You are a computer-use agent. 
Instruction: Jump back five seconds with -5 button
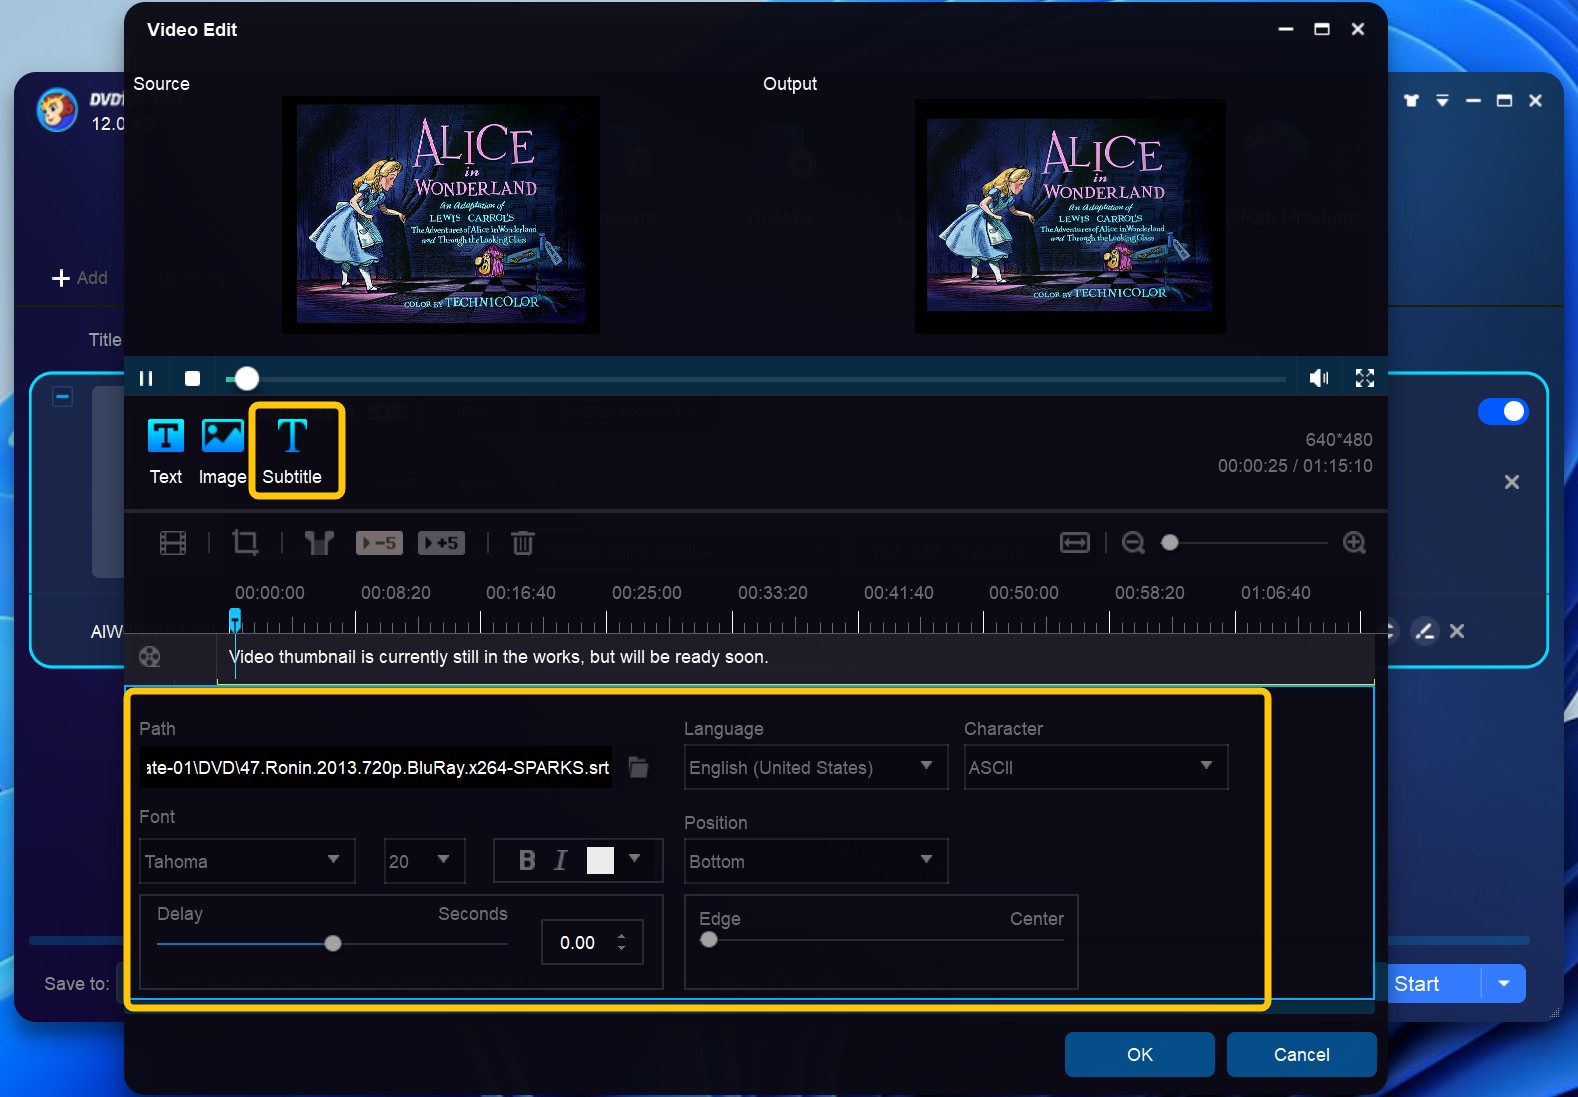379,543
